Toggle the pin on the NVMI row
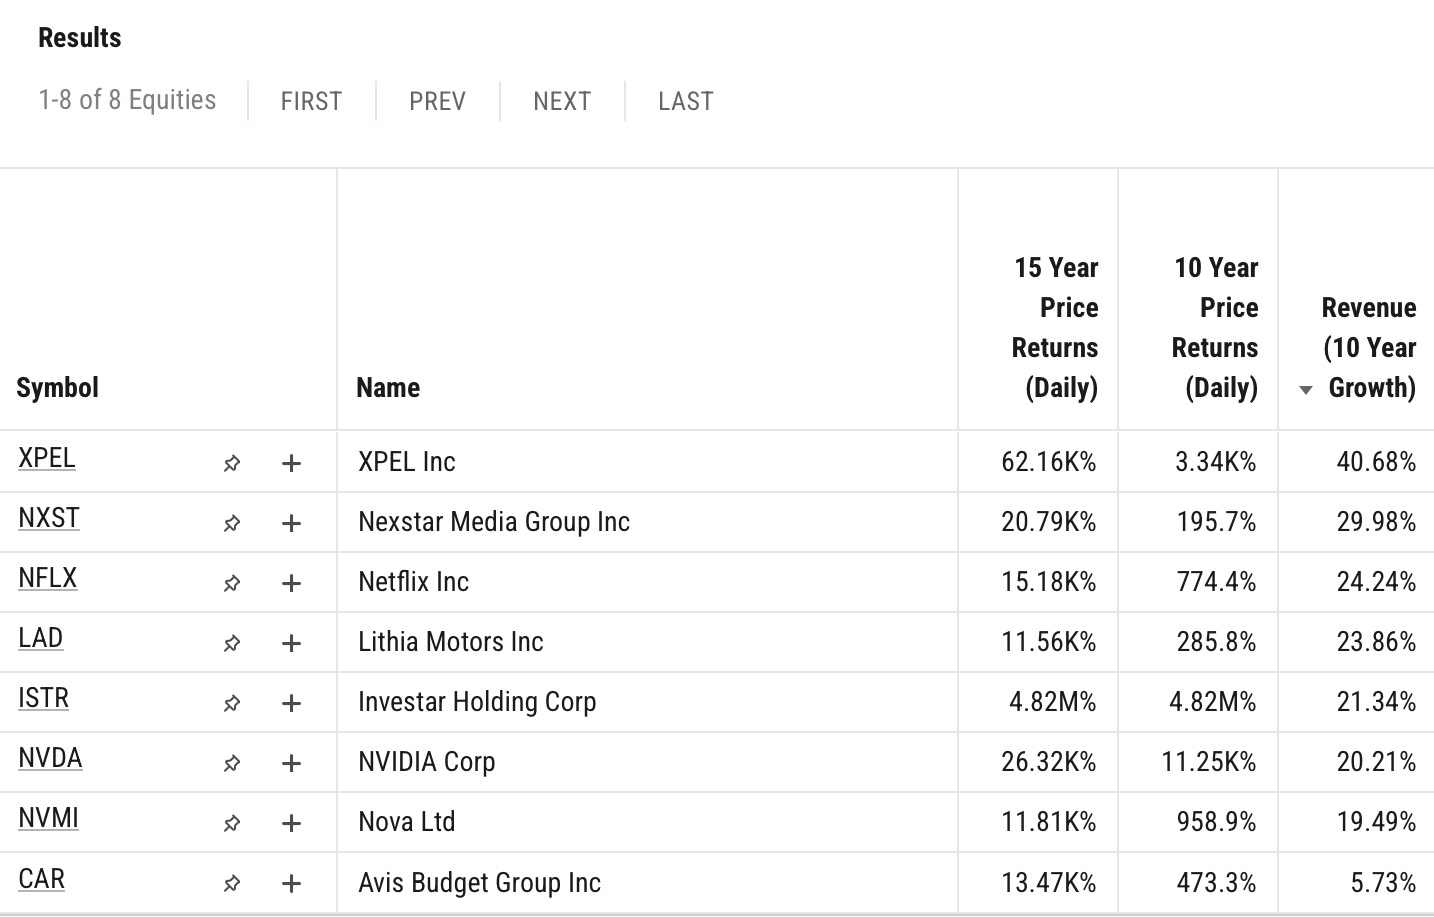1434x917 pixels. pos(232,823)
